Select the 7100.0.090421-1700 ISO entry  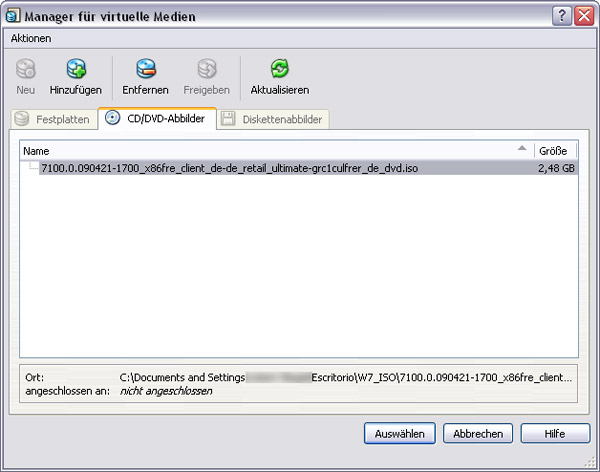coord(230,168)
